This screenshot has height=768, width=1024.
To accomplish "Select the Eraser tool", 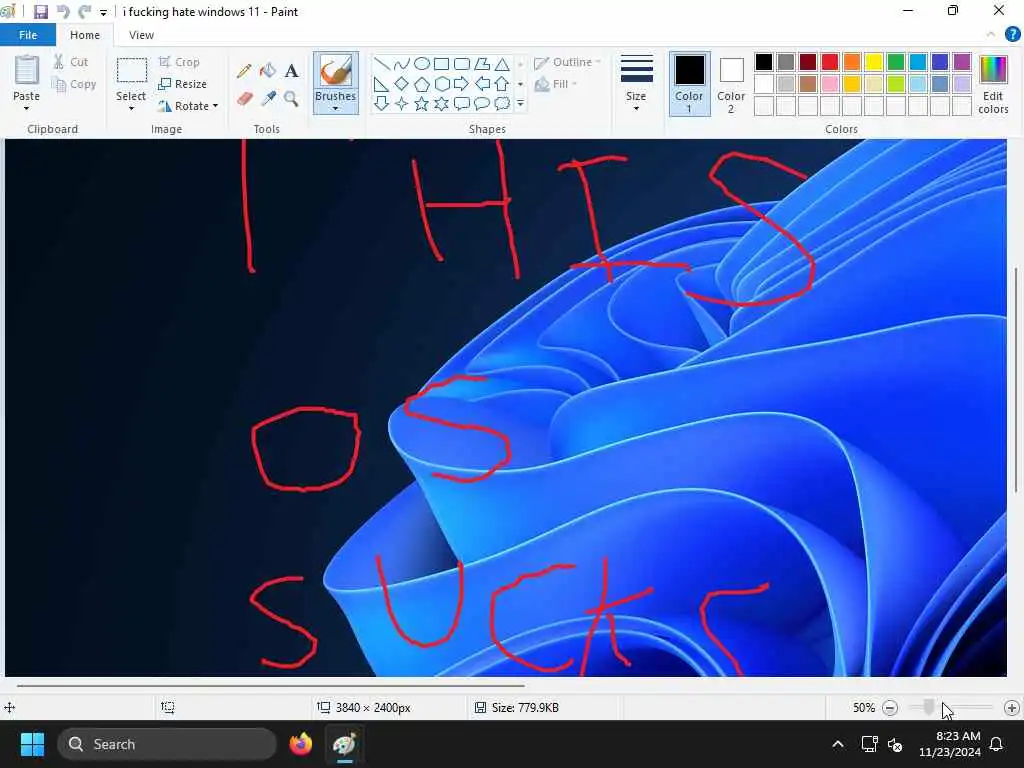I will [x=244, y=99].
